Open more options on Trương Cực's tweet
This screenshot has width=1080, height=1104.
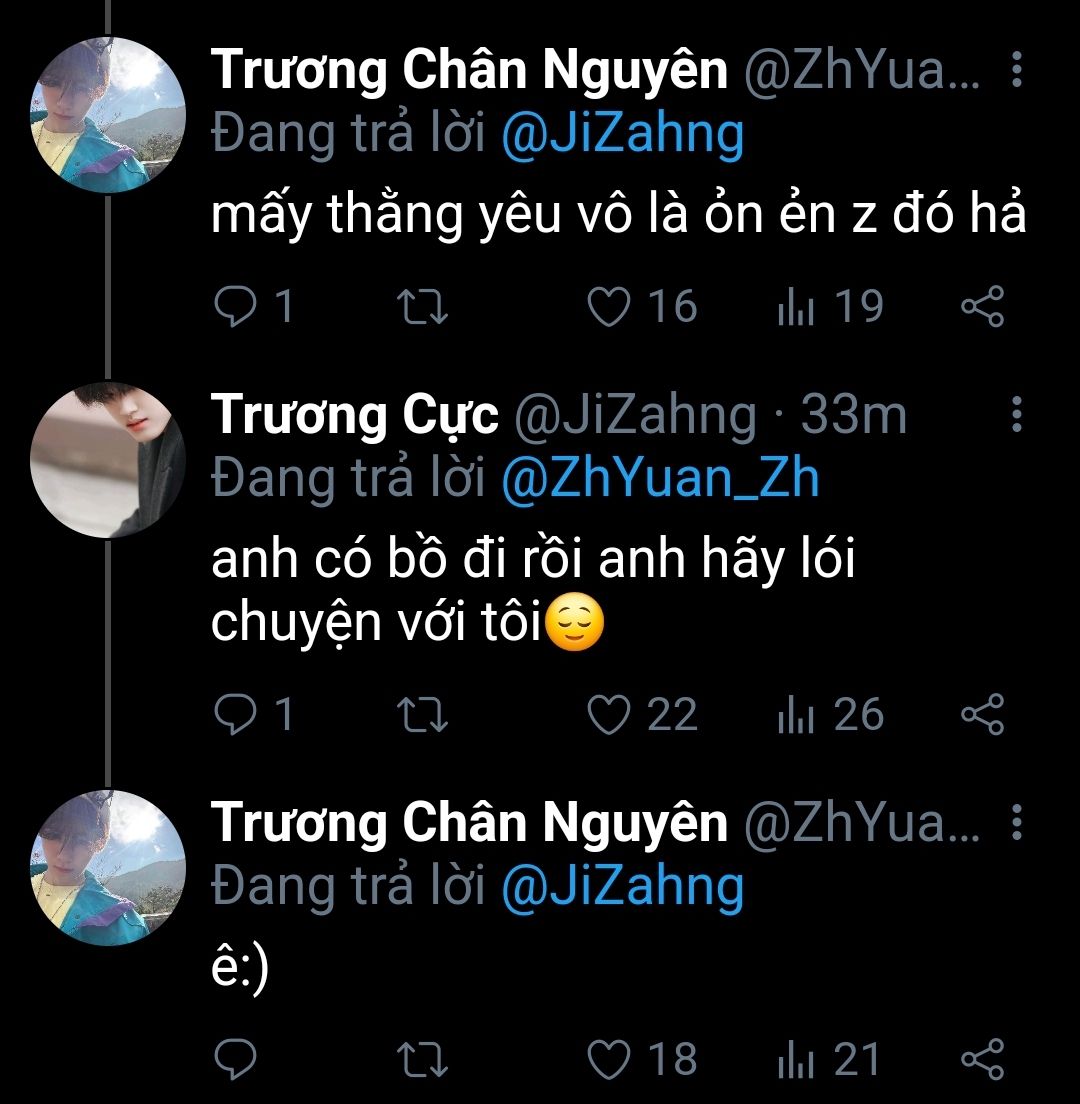click(1016, 414)
